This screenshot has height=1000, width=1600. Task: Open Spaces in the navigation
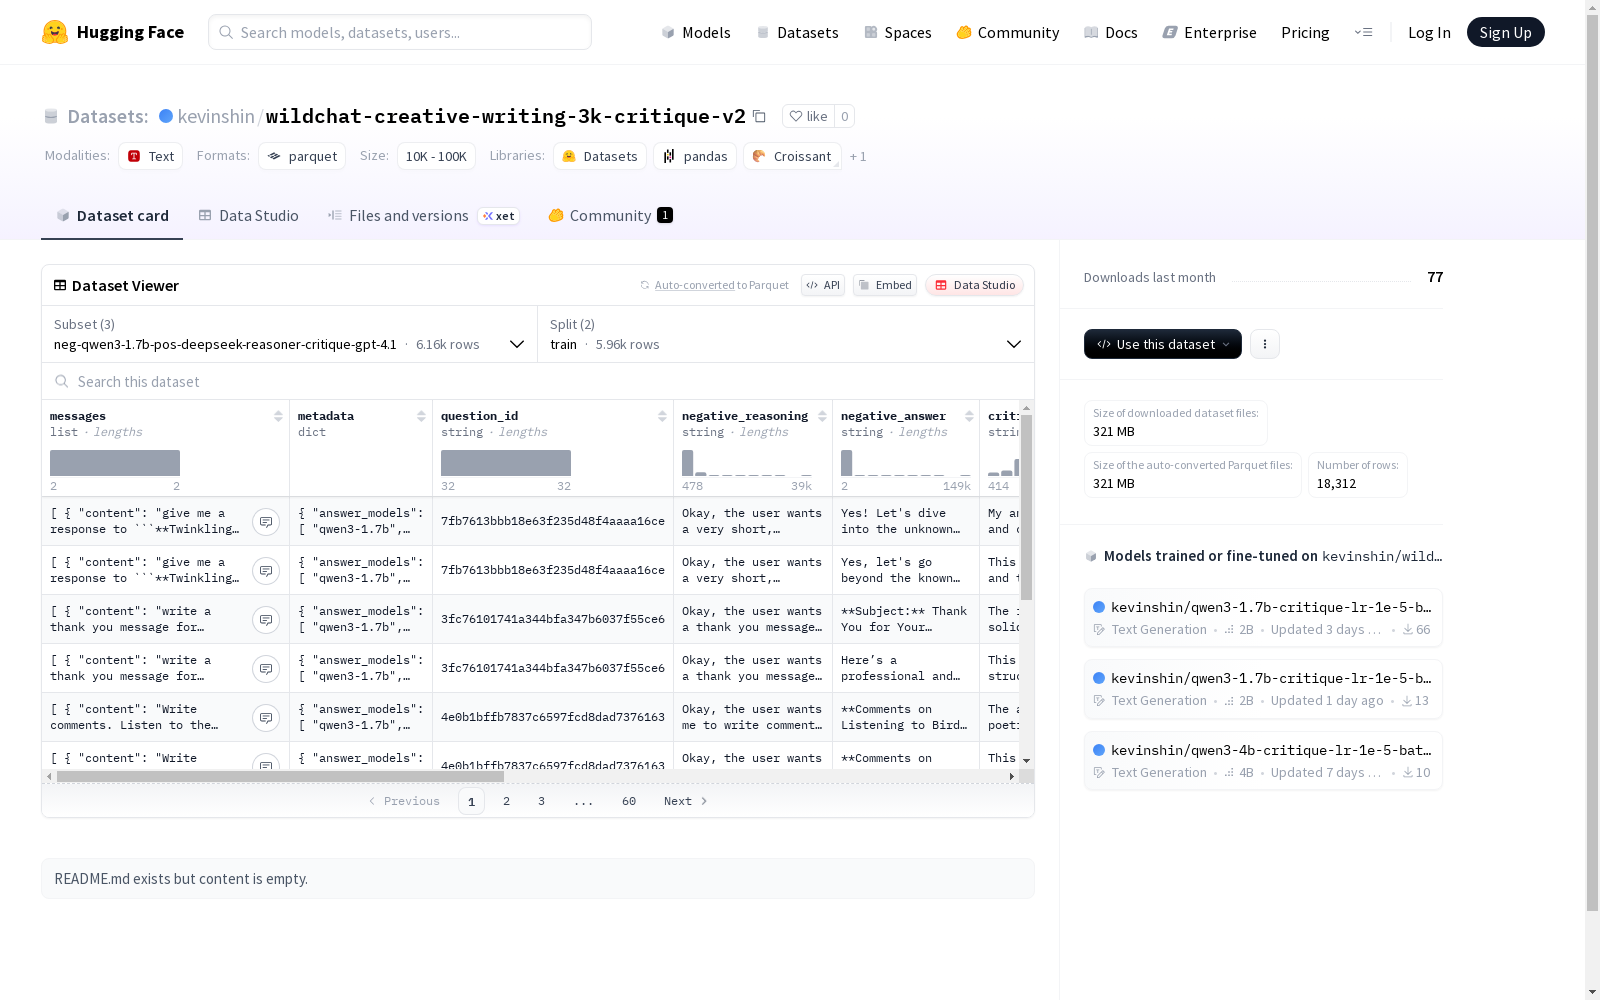[x=897, y=32]
